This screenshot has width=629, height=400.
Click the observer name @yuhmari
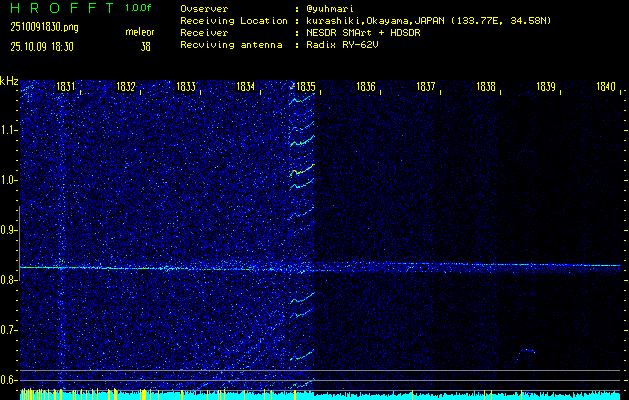(x=330, y=9)
